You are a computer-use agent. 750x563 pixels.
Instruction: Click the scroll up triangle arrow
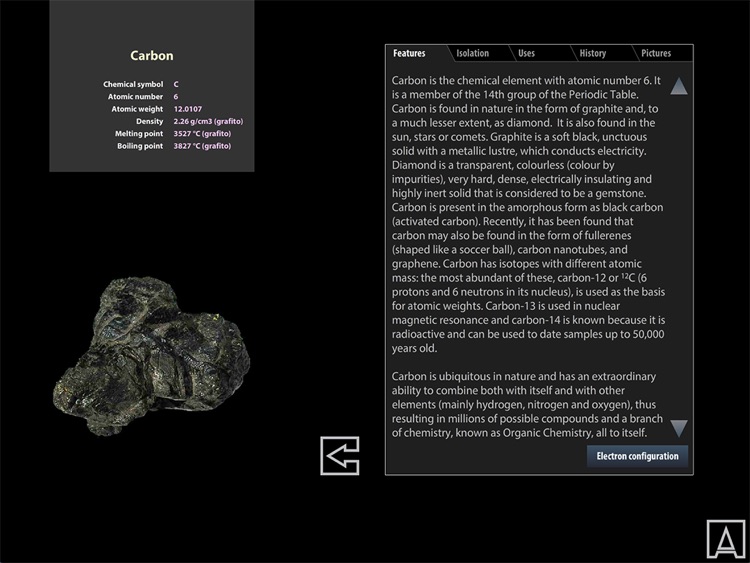click(679, 86)
